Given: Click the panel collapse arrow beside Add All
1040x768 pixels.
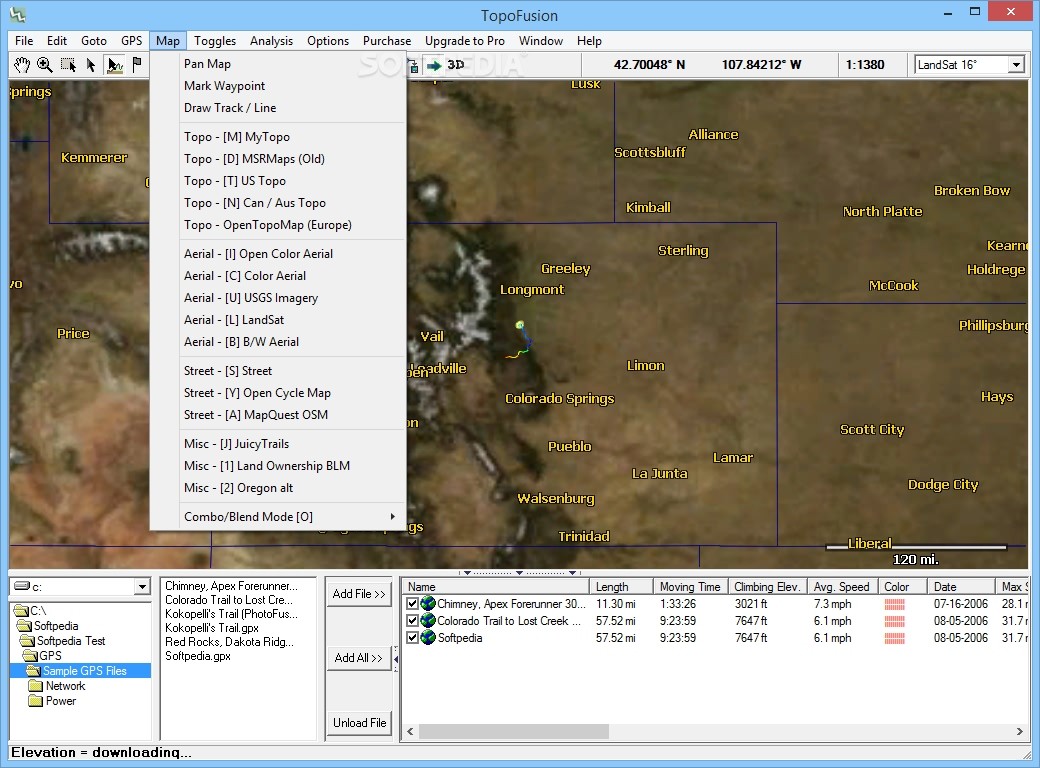Looking at the screenshot, I should [x=396, y=659].
